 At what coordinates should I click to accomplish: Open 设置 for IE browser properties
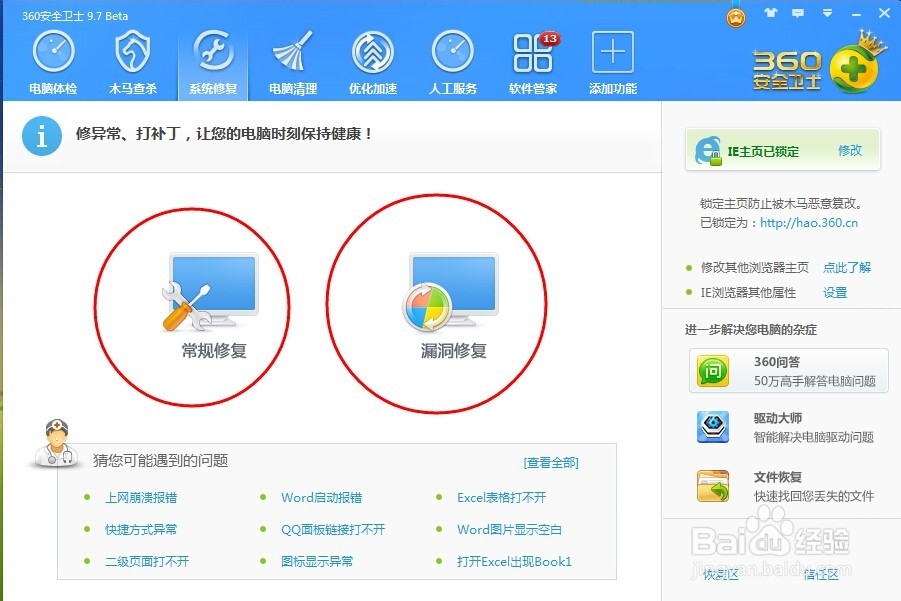tap(835, 293)
